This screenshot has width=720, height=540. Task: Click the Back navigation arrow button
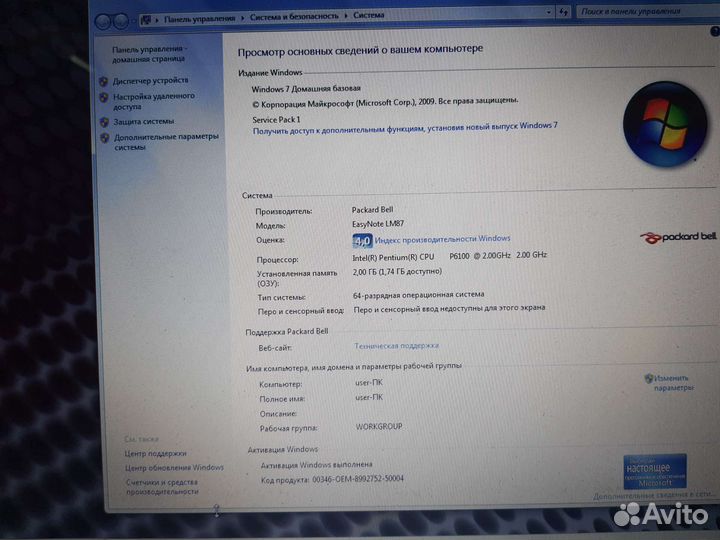[103, 21]
